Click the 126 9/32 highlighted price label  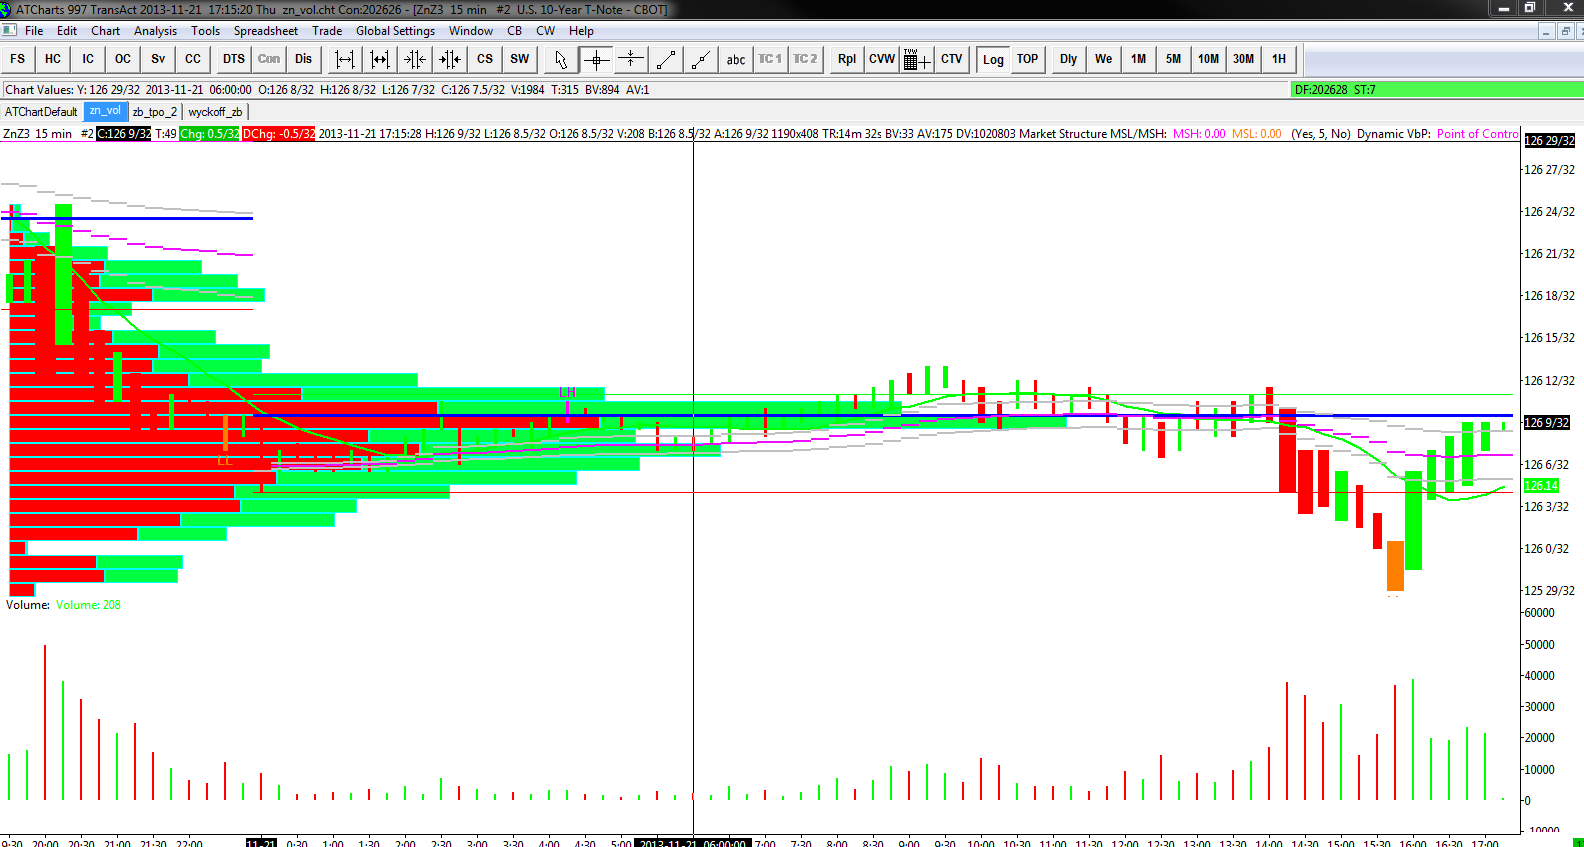point(1546,423)
